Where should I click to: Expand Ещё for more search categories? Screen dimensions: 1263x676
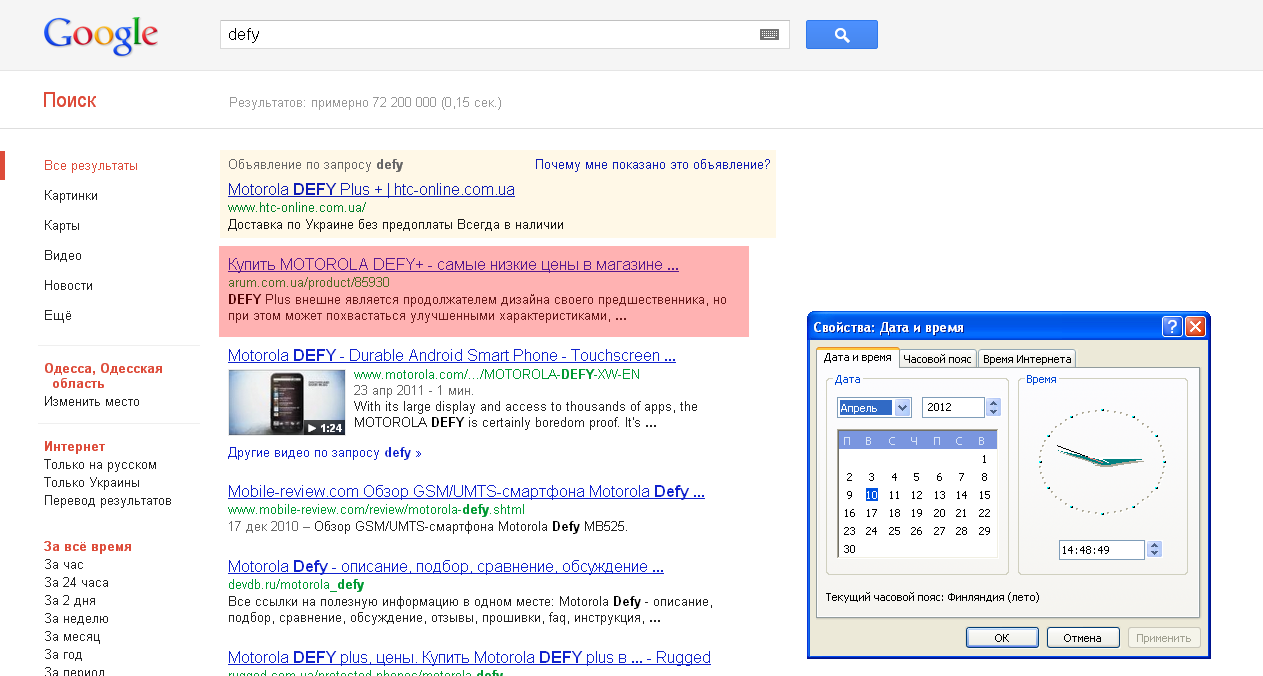(x=58, y=316)
